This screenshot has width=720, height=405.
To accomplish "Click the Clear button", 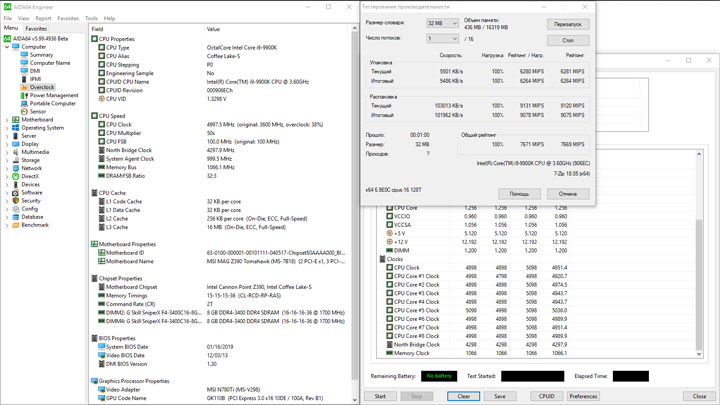I will 463,396.
